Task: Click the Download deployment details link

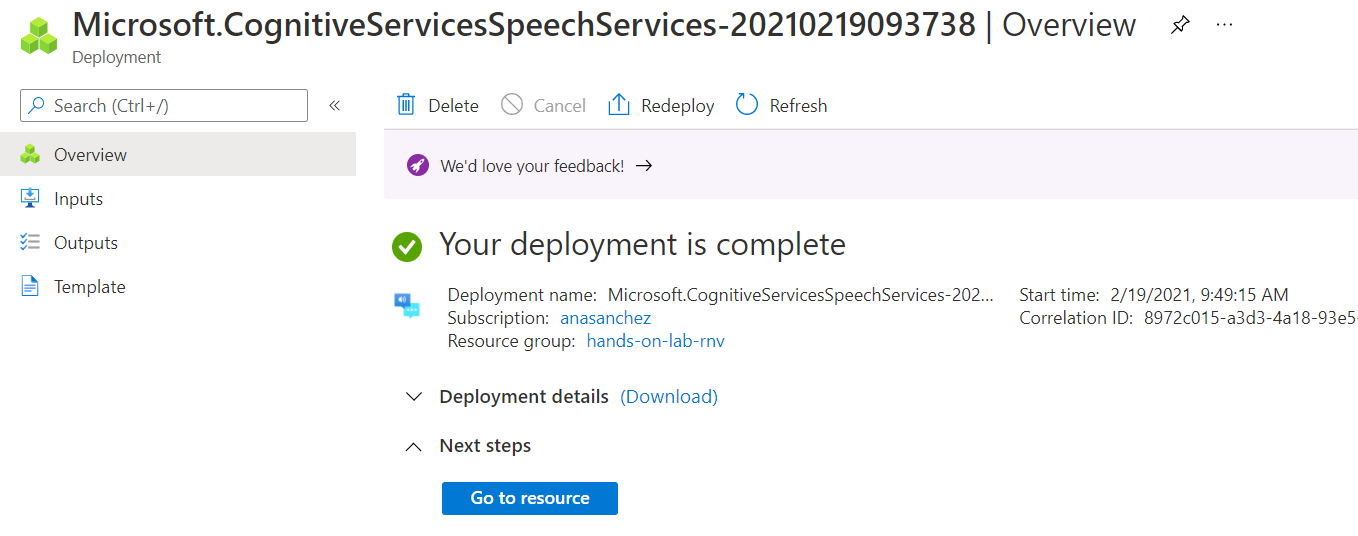Action: point(669,397)
